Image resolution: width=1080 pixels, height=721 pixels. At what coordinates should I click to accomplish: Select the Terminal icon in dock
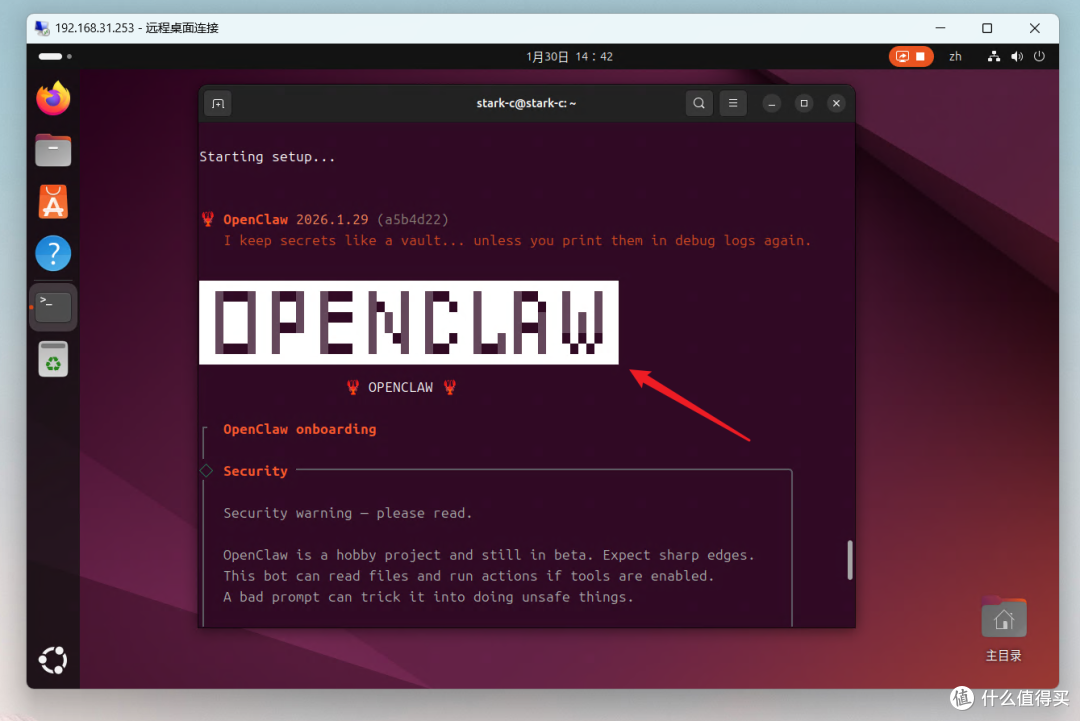[53, 306]
